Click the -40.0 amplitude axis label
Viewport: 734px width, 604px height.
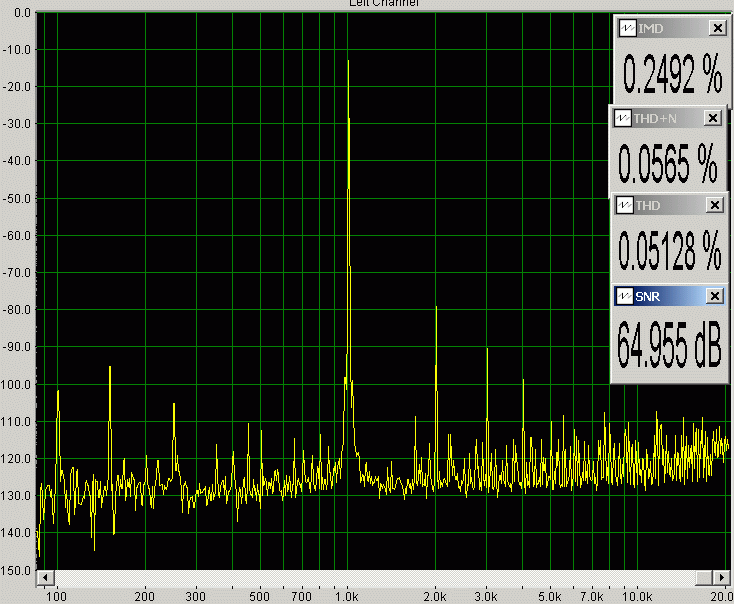(17, 161)
